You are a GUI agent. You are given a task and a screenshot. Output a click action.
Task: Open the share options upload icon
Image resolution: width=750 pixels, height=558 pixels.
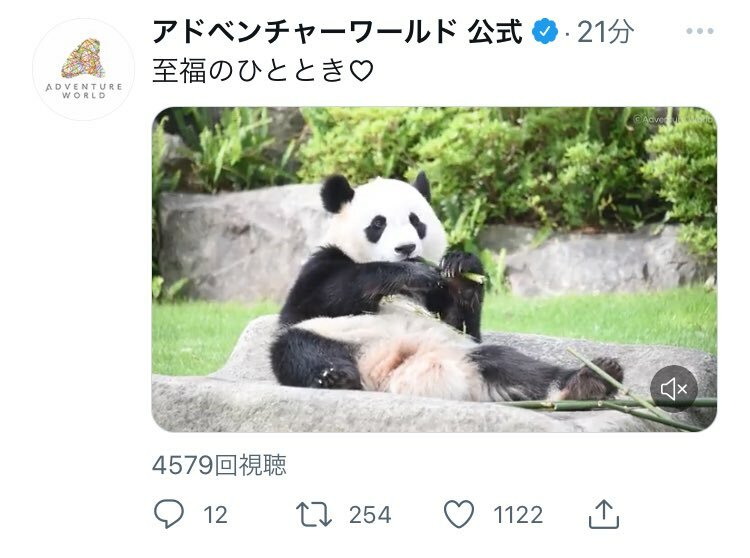[x=604, y=514]
